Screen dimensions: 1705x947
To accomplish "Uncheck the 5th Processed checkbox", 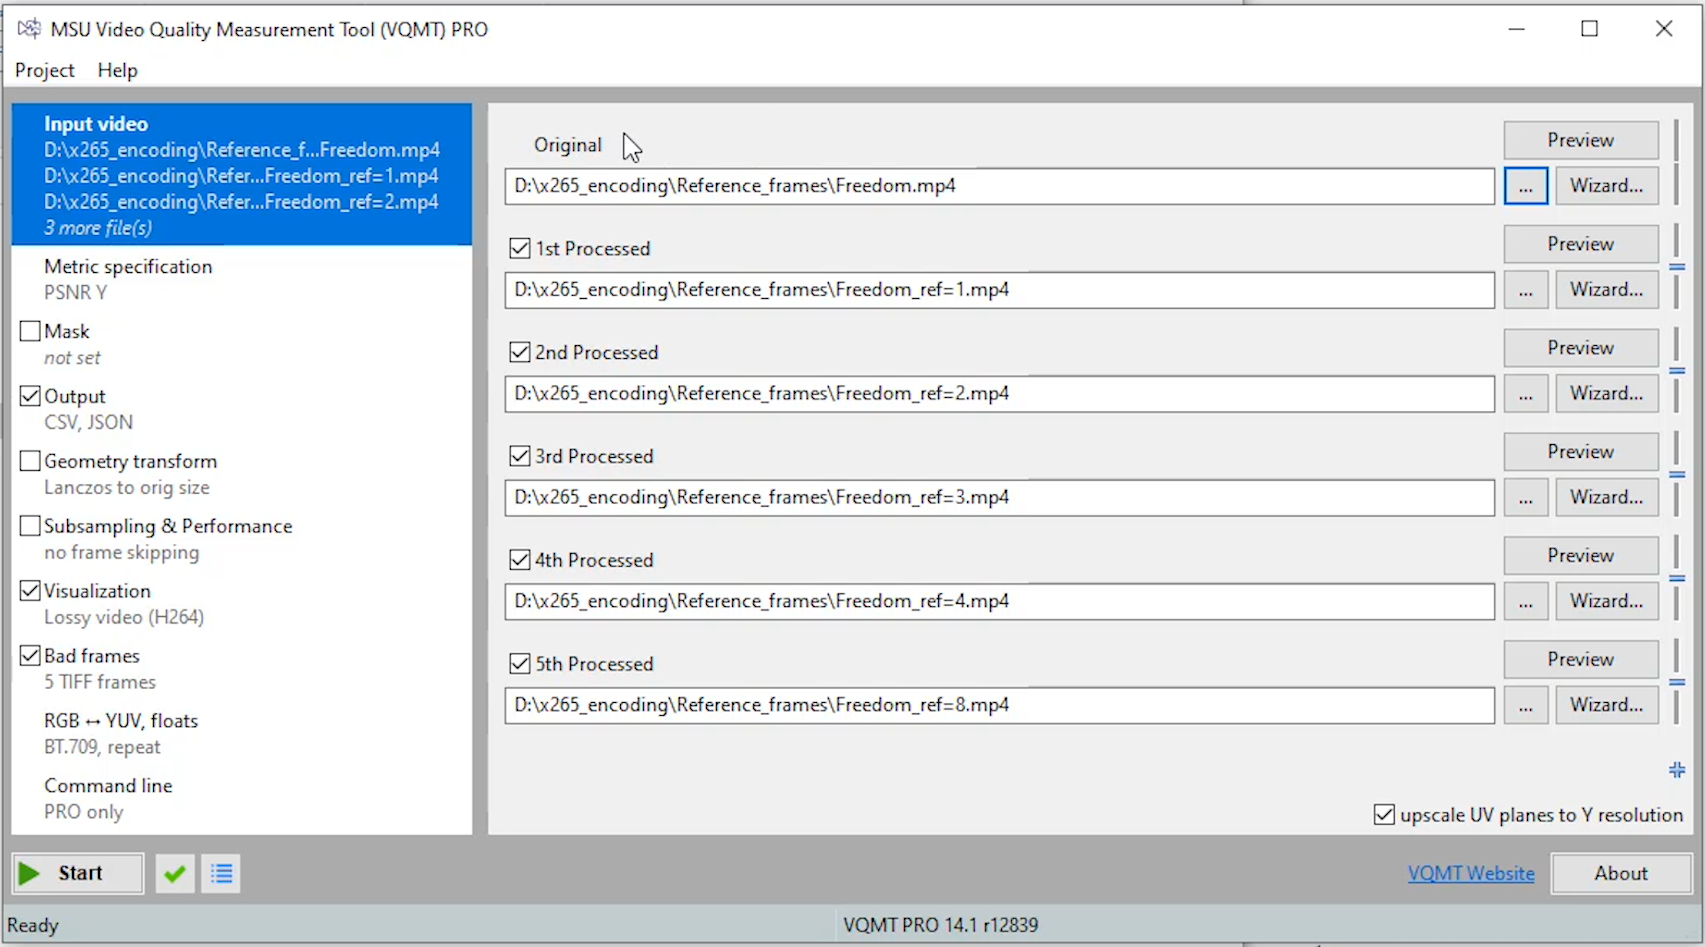I will pos(520,664).
